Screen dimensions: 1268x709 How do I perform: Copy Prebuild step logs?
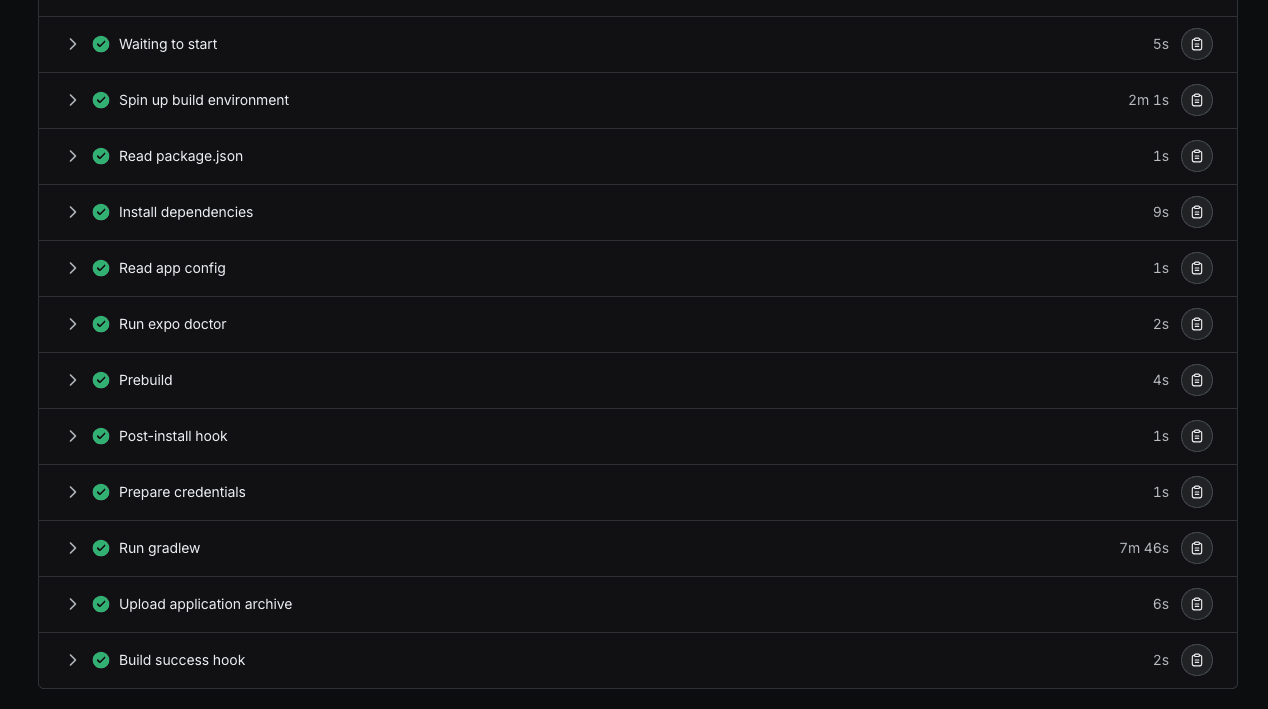pyautogui.click(x=1196, y=380)
